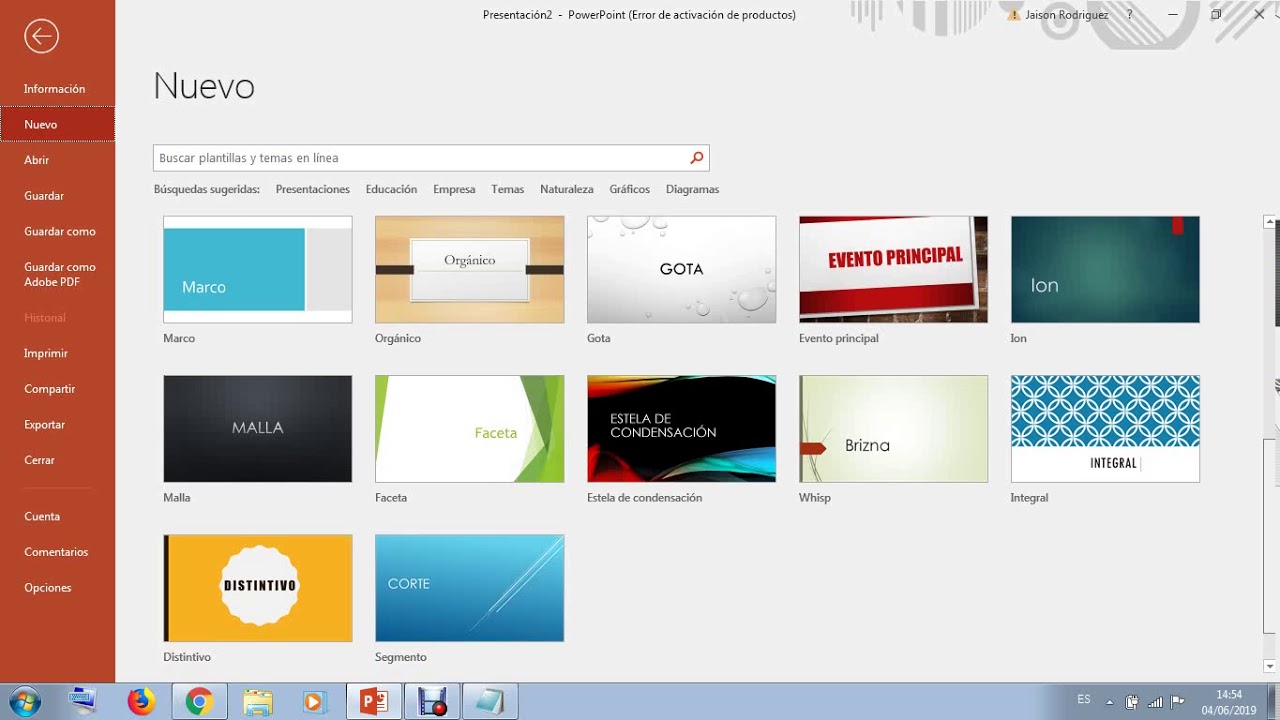This screenshot has height=720, width=1280.
Task: Click the activation warning icon beside Jaison Rodriguez
Action: tap(1014, 15)
